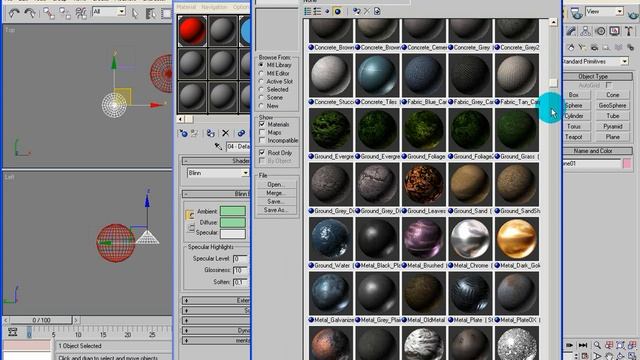Screen dimensions: 640x360
Task: Open the Hierarchy command panel tab
Action: tap(585, 31)
